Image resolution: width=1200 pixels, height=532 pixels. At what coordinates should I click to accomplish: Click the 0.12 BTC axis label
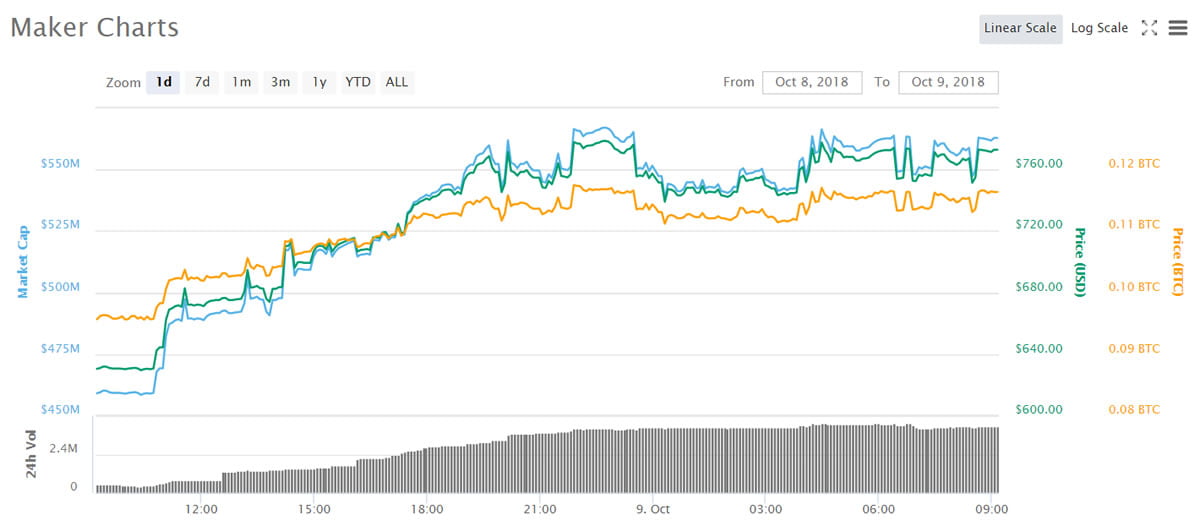coord(1134,163)
